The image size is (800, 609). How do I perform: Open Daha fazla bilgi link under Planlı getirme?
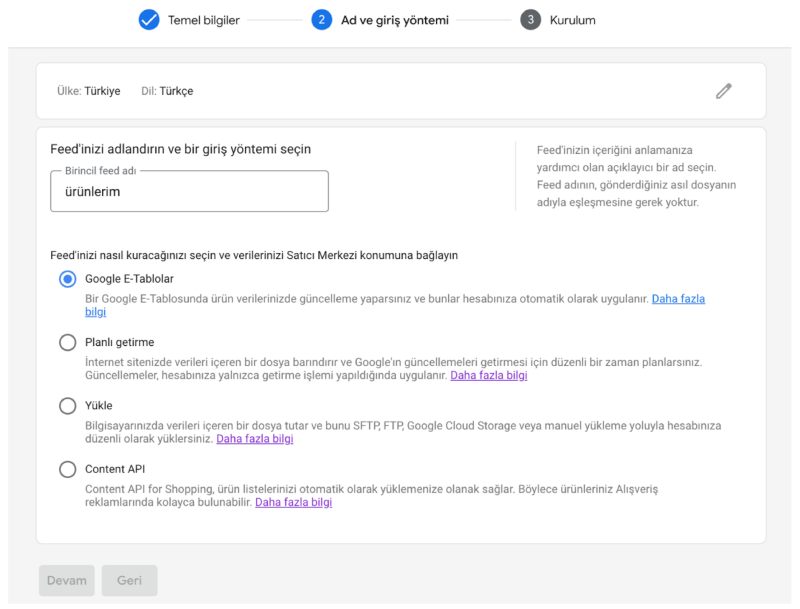tap(488, 376)
